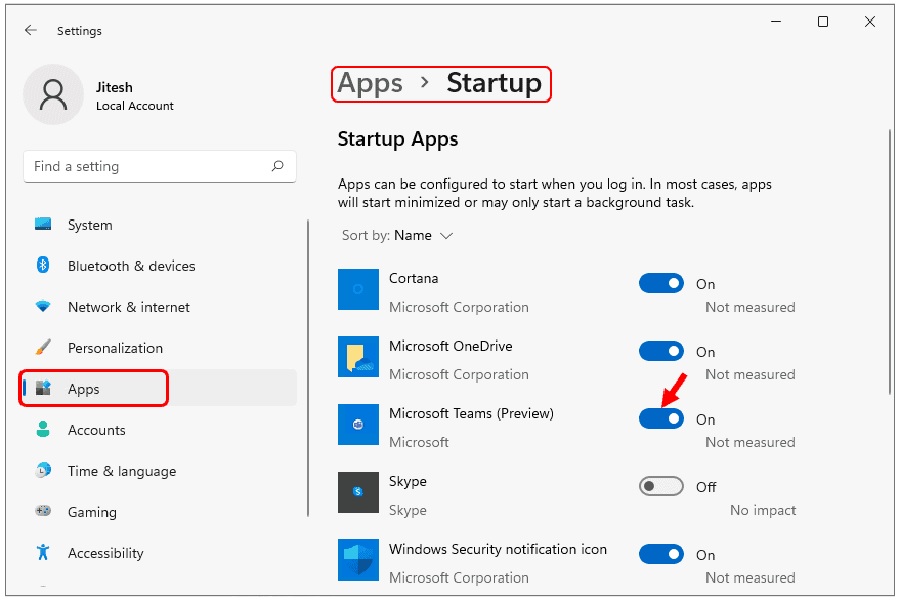Screen dimensions: 900x600
Task: Click the main content vertical scrollbar
Action: 890,260
